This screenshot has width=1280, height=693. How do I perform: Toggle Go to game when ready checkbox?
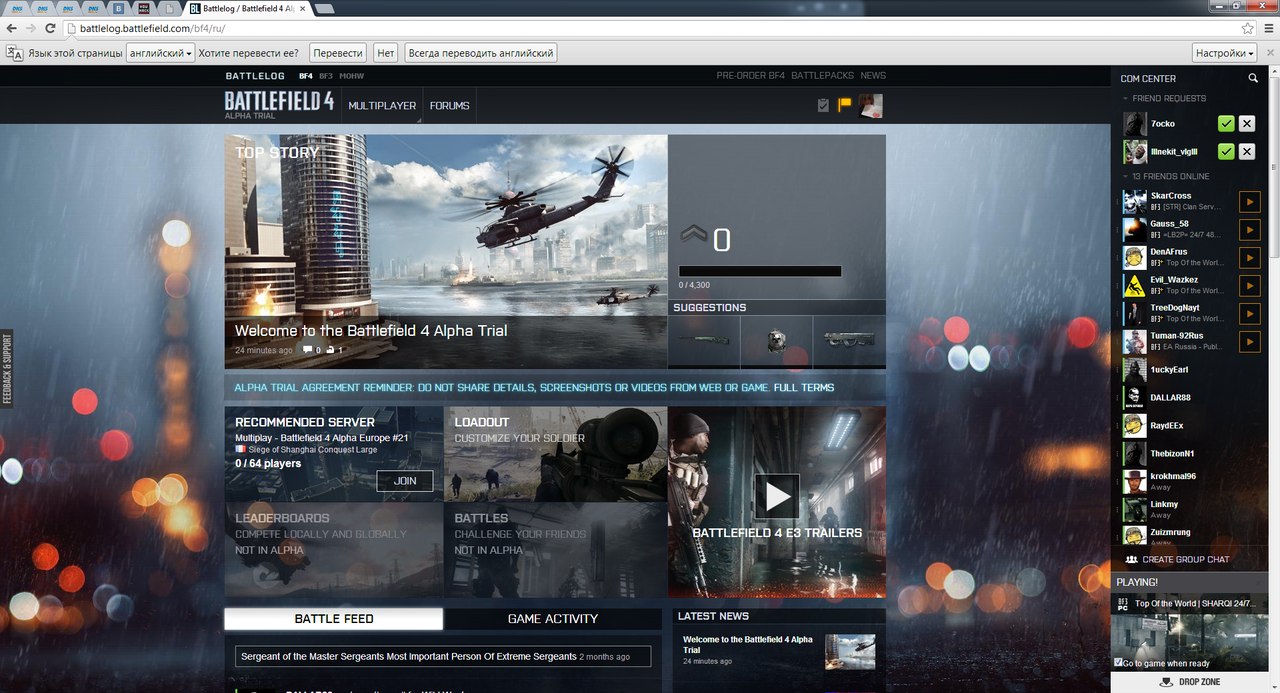click(x=1118, y=663)
